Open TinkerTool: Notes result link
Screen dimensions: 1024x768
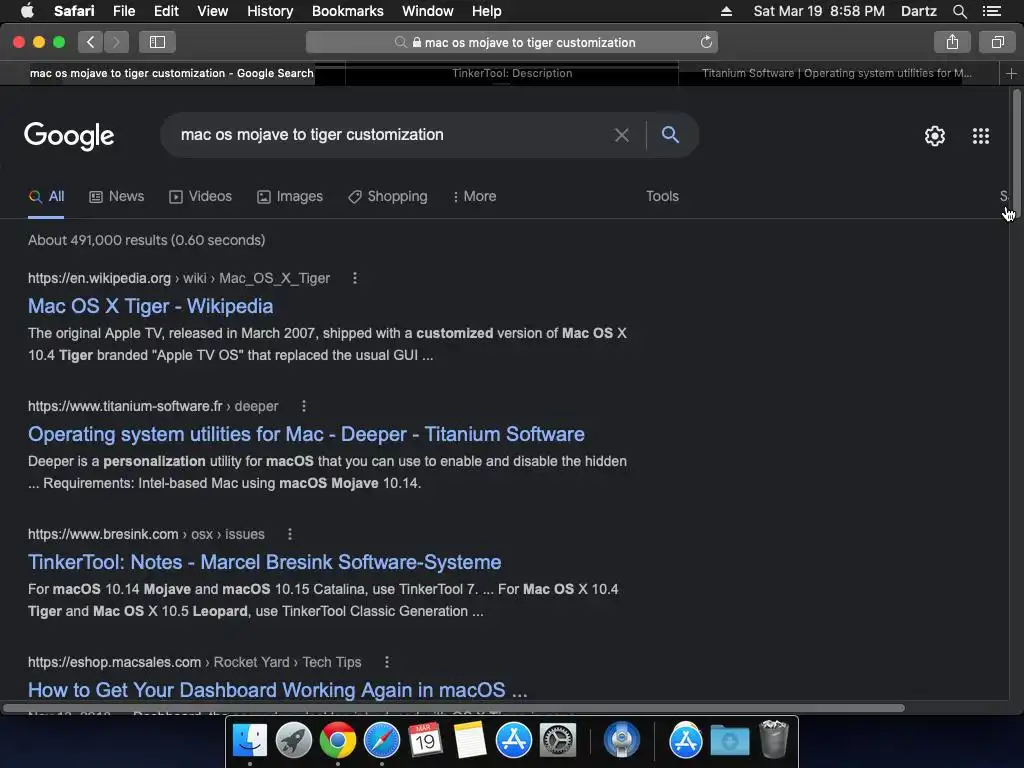coord(264,562)
